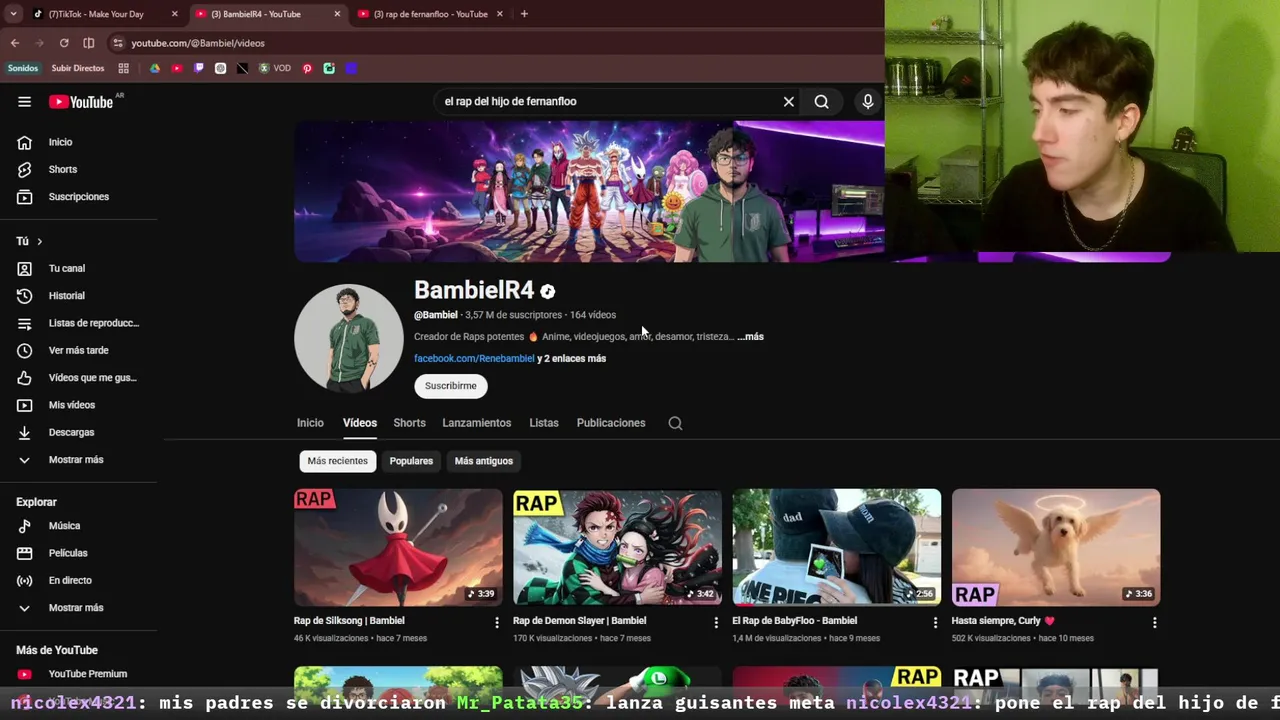Open the channel Shorts tab
The image size is (1280, 720).
pyautogui.click(x=409, y=423)
